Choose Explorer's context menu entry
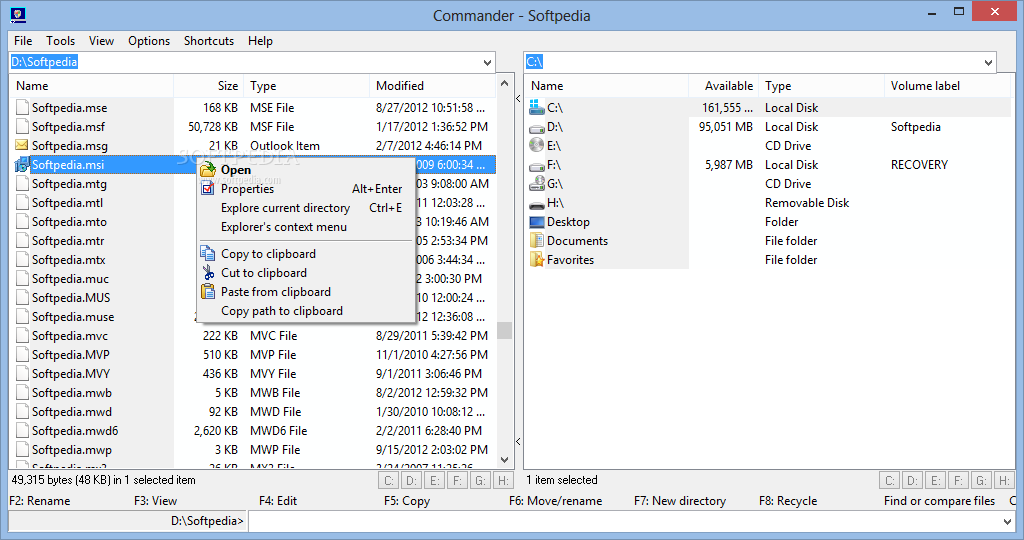Screen dimensions: 1024x540 click(x=306, y=227)
